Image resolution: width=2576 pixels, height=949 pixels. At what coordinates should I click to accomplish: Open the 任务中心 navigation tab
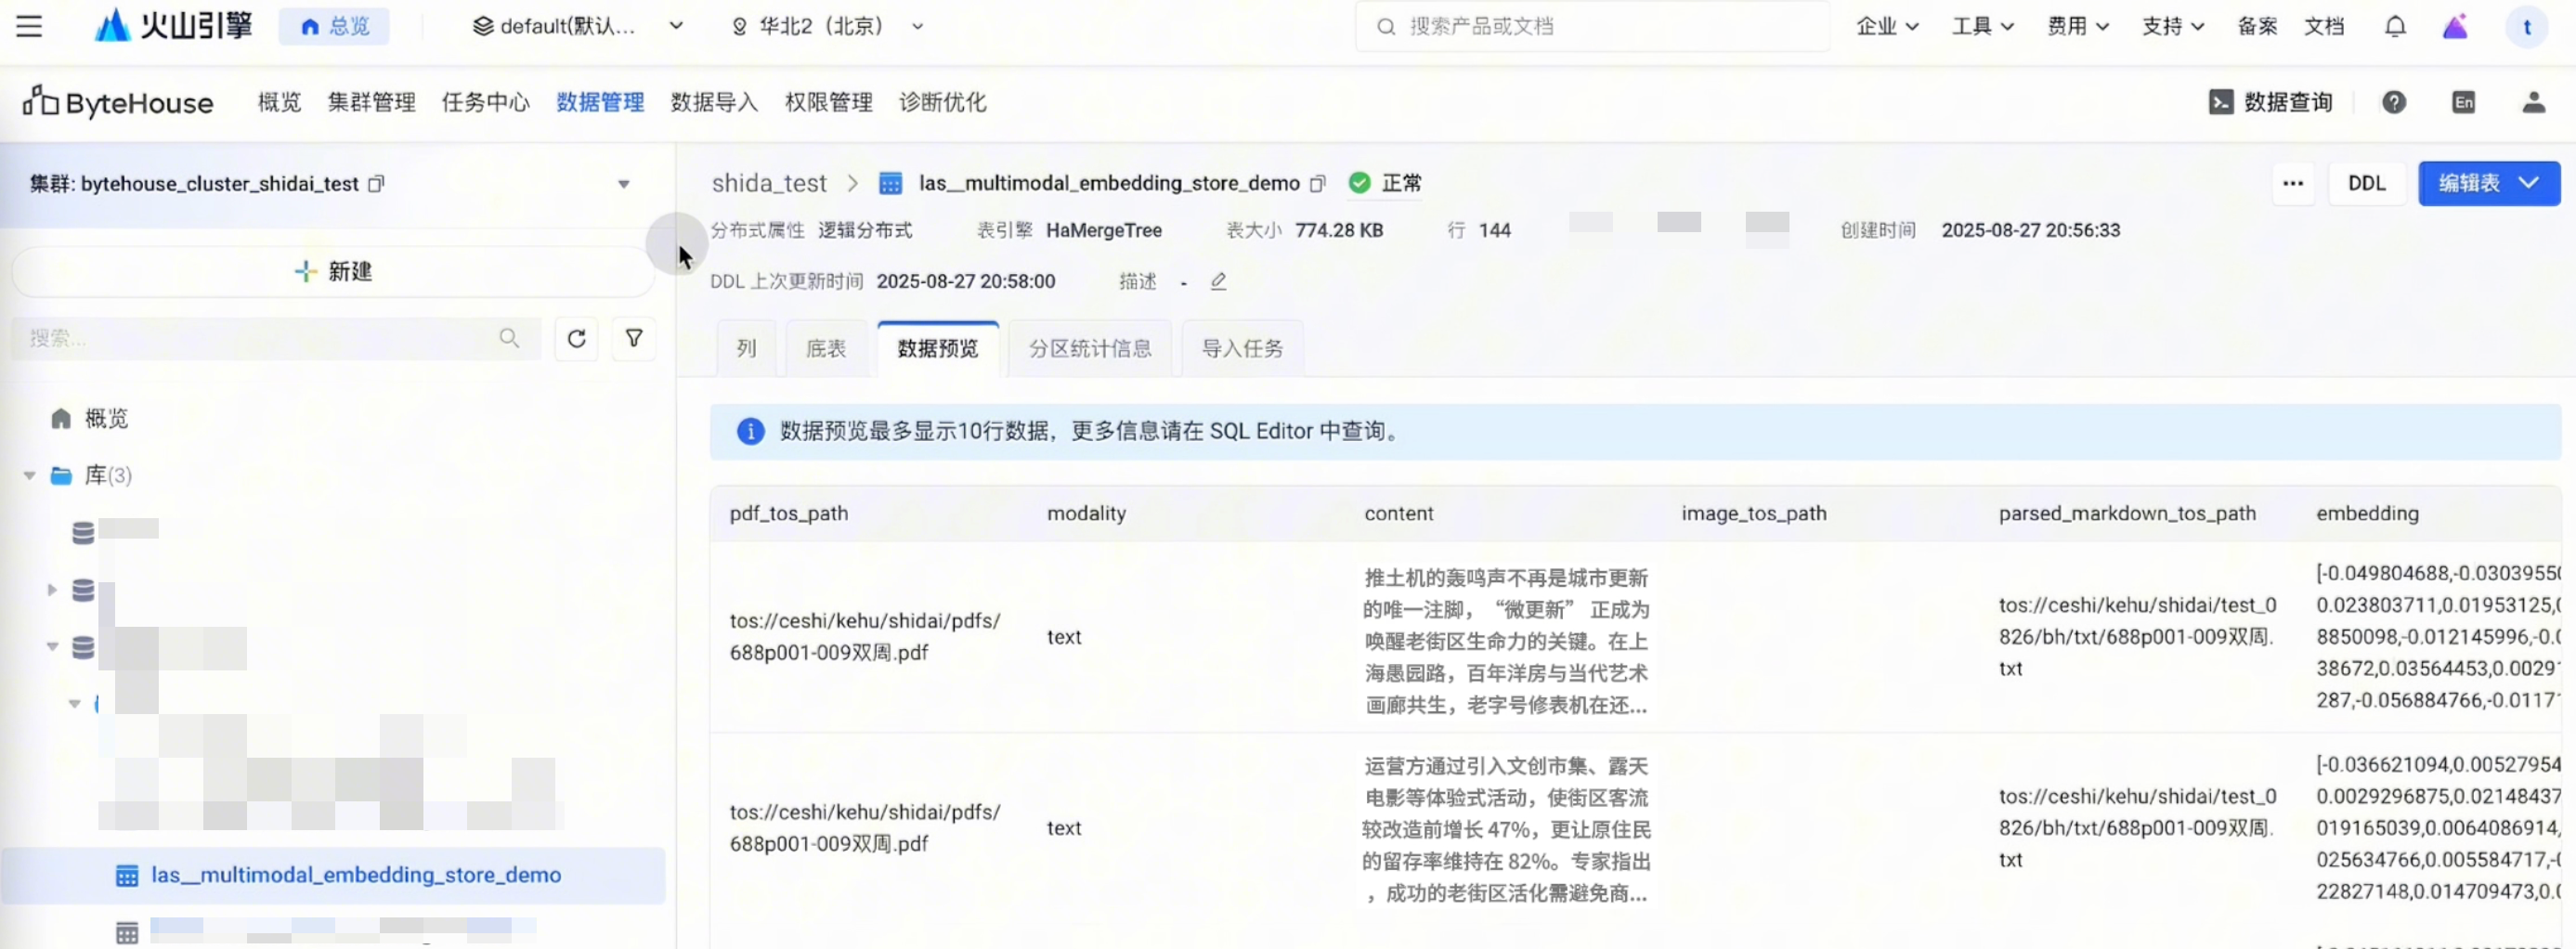486,102
